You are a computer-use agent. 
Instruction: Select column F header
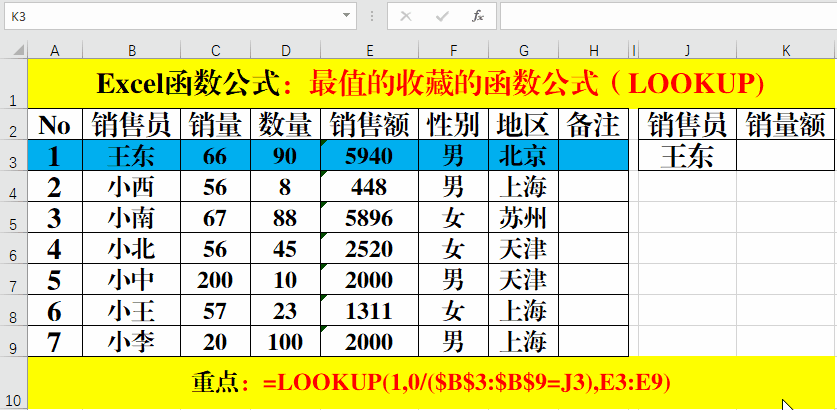click(x=454, y=51)
